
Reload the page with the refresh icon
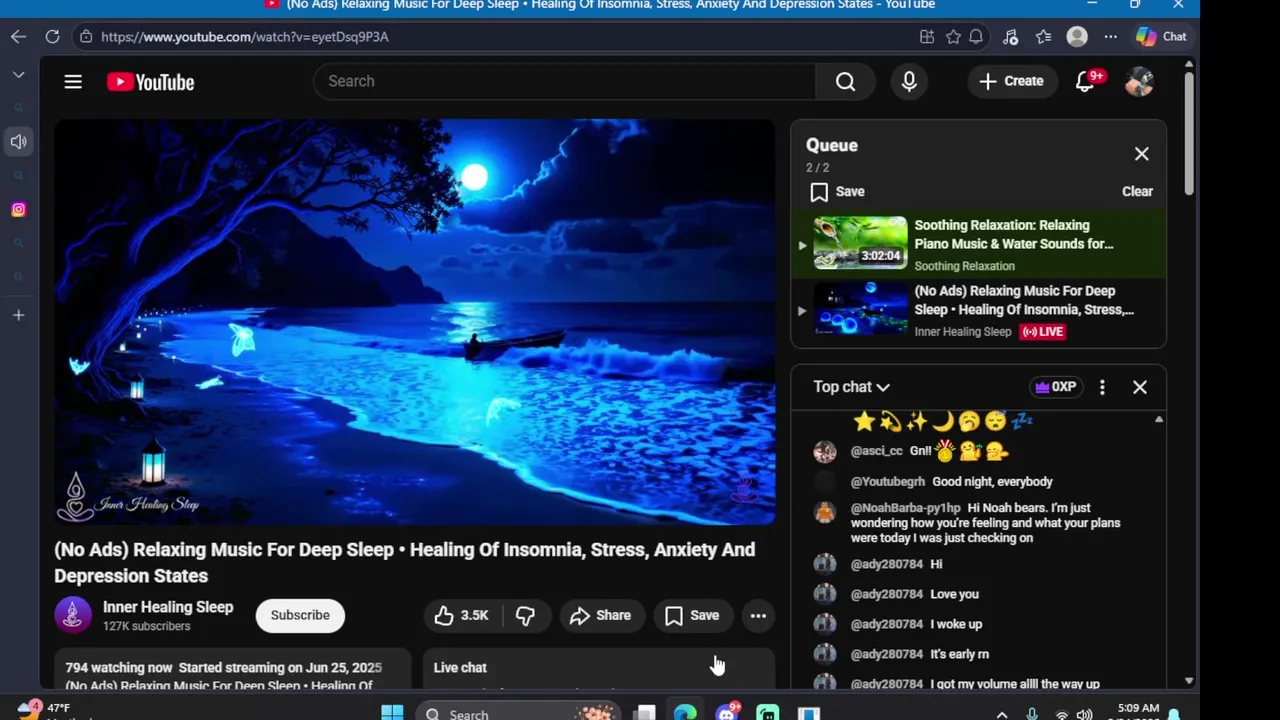click(52, 36)
